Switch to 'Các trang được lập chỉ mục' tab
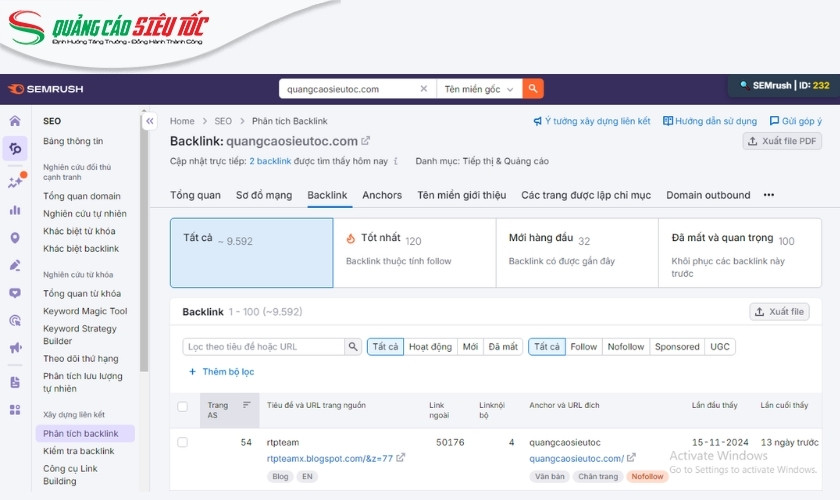 [586, 195]
